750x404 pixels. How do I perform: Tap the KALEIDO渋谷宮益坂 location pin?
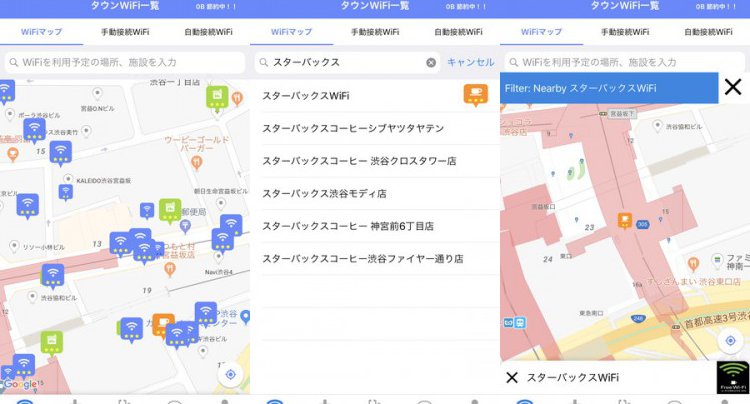[x=68, y=179]
